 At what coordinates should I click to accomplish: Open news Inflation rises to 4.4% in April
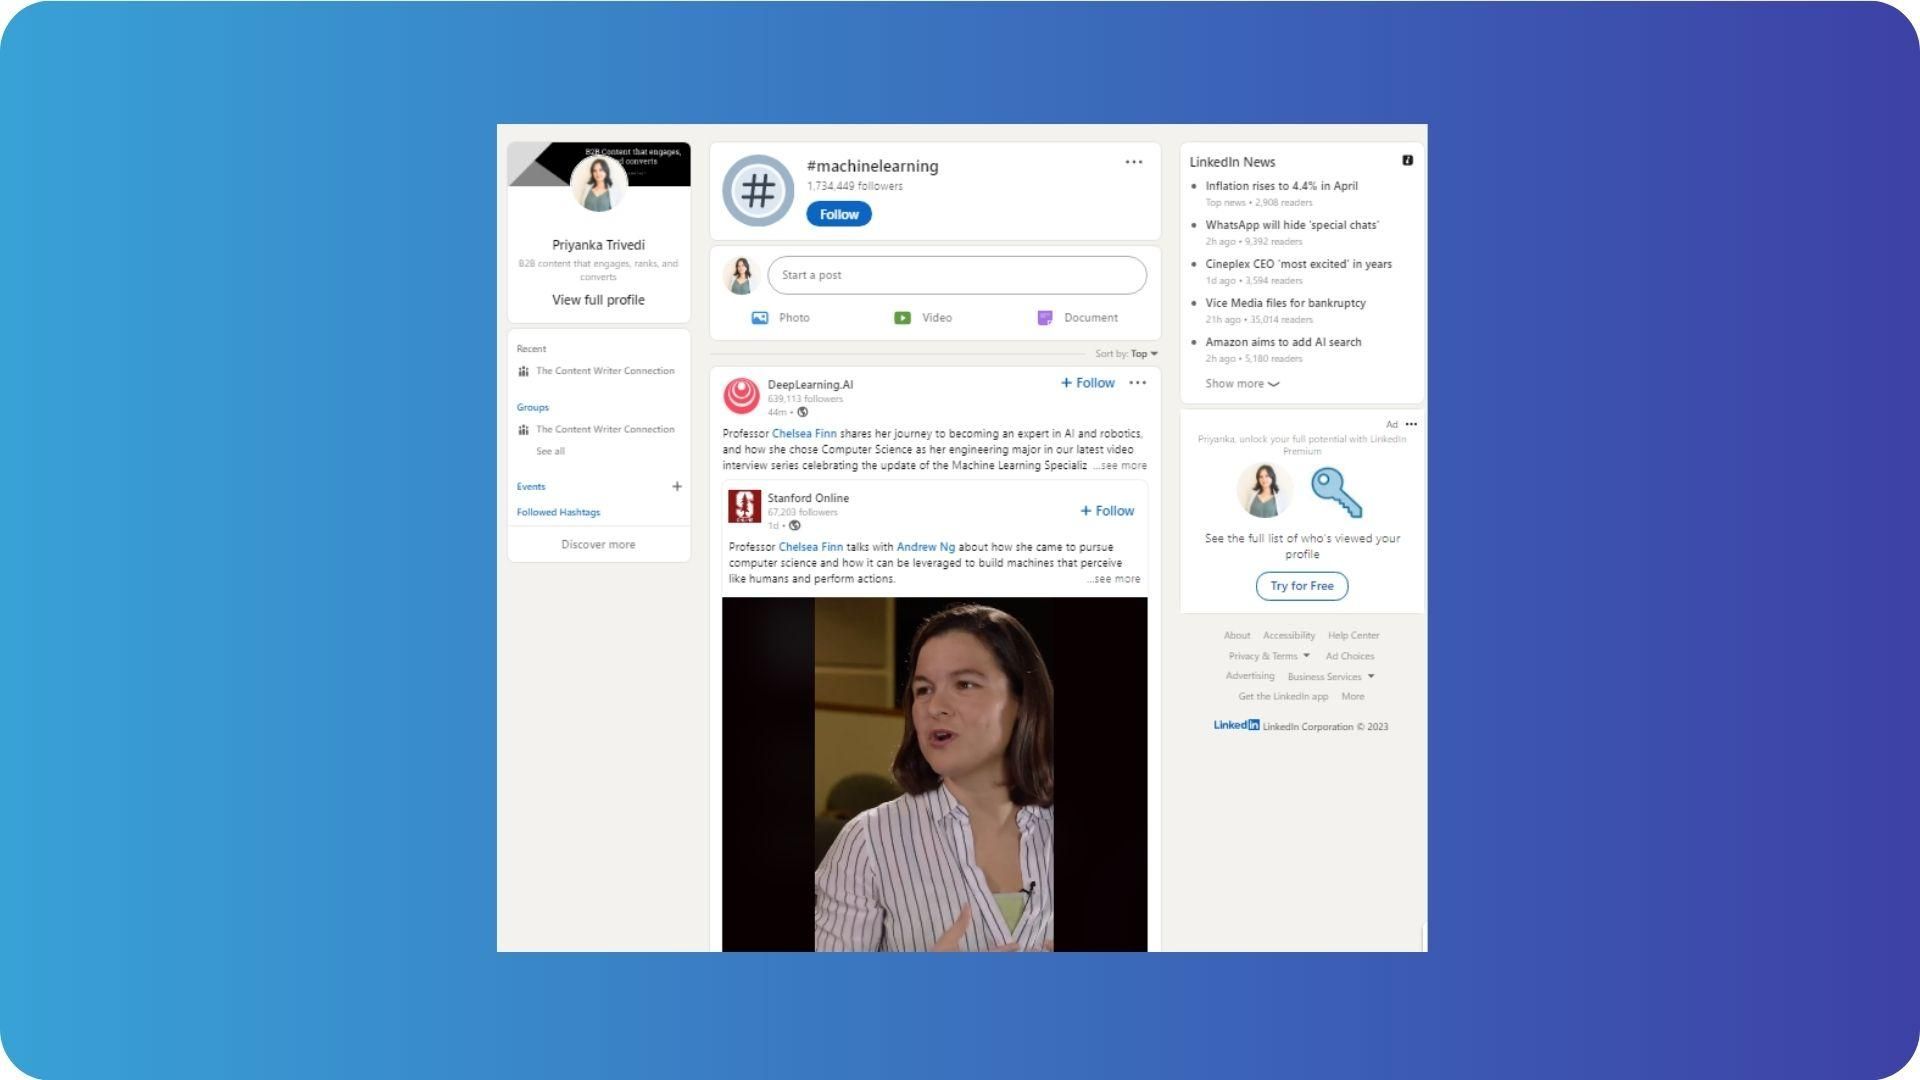pyautogui.click(x=1281, y=186)
